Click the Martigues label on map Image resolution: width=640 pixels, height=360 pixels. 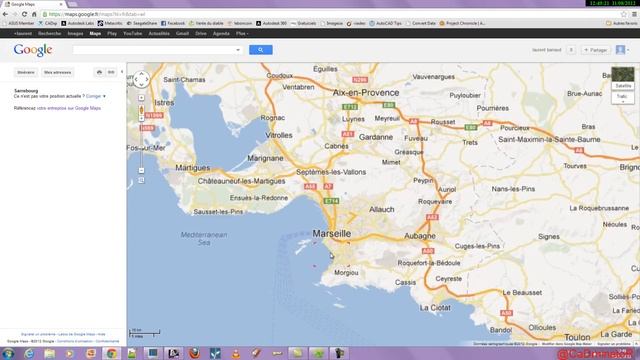pyautogui.click(x=193, y=168)
